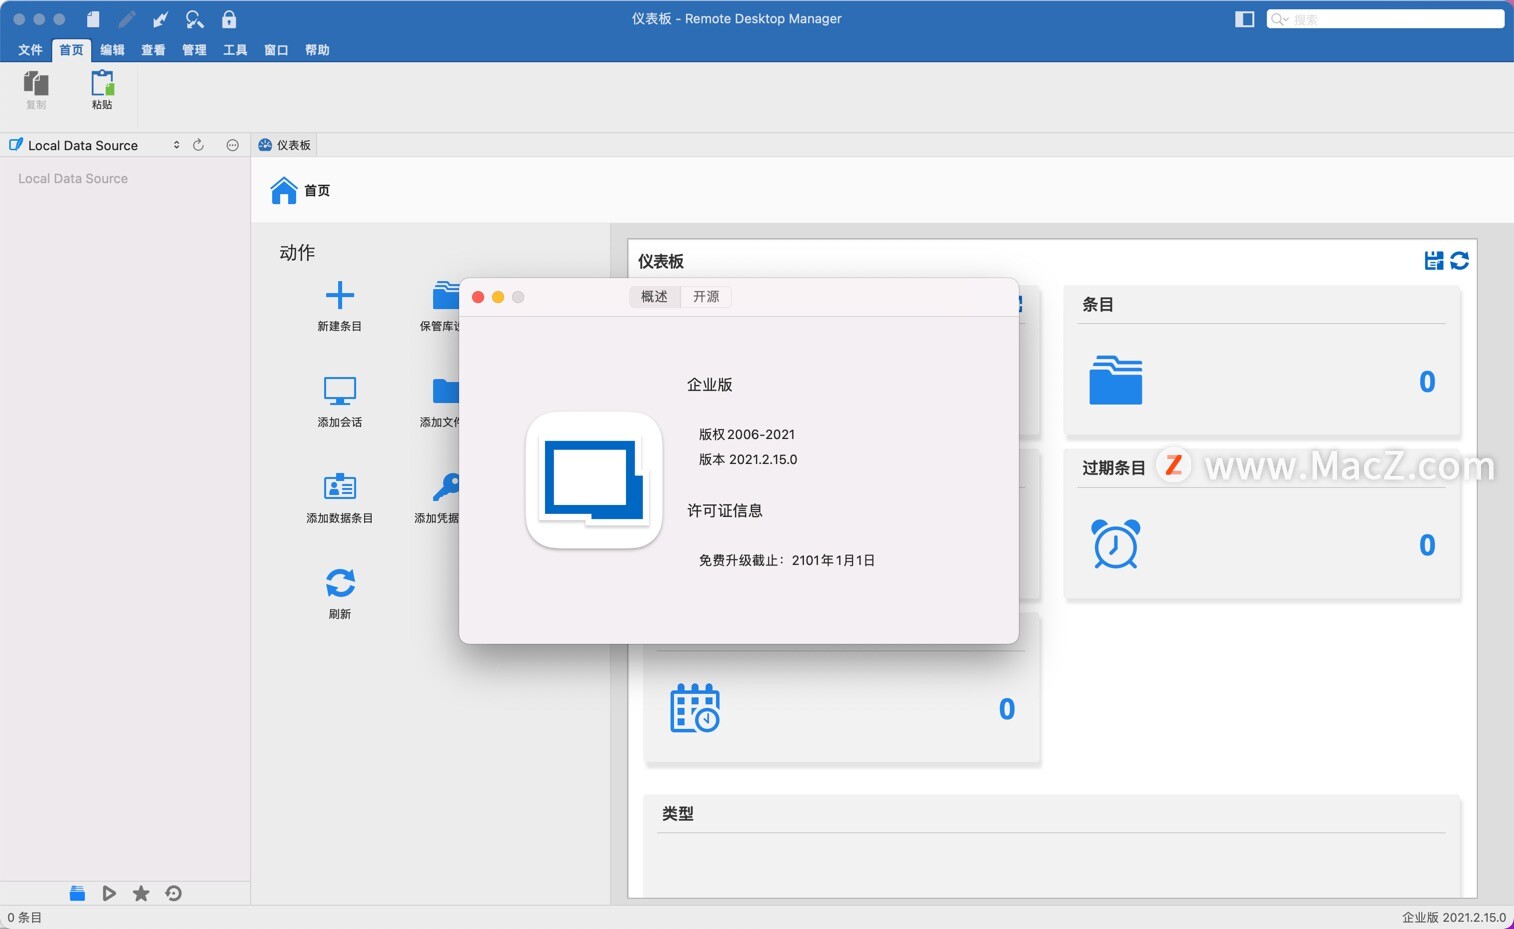Image resolution: width=1514 pixels, height=929 pixels.
Task: Click the alarm clock icon in 过期条目 card
Action: 1116,544
